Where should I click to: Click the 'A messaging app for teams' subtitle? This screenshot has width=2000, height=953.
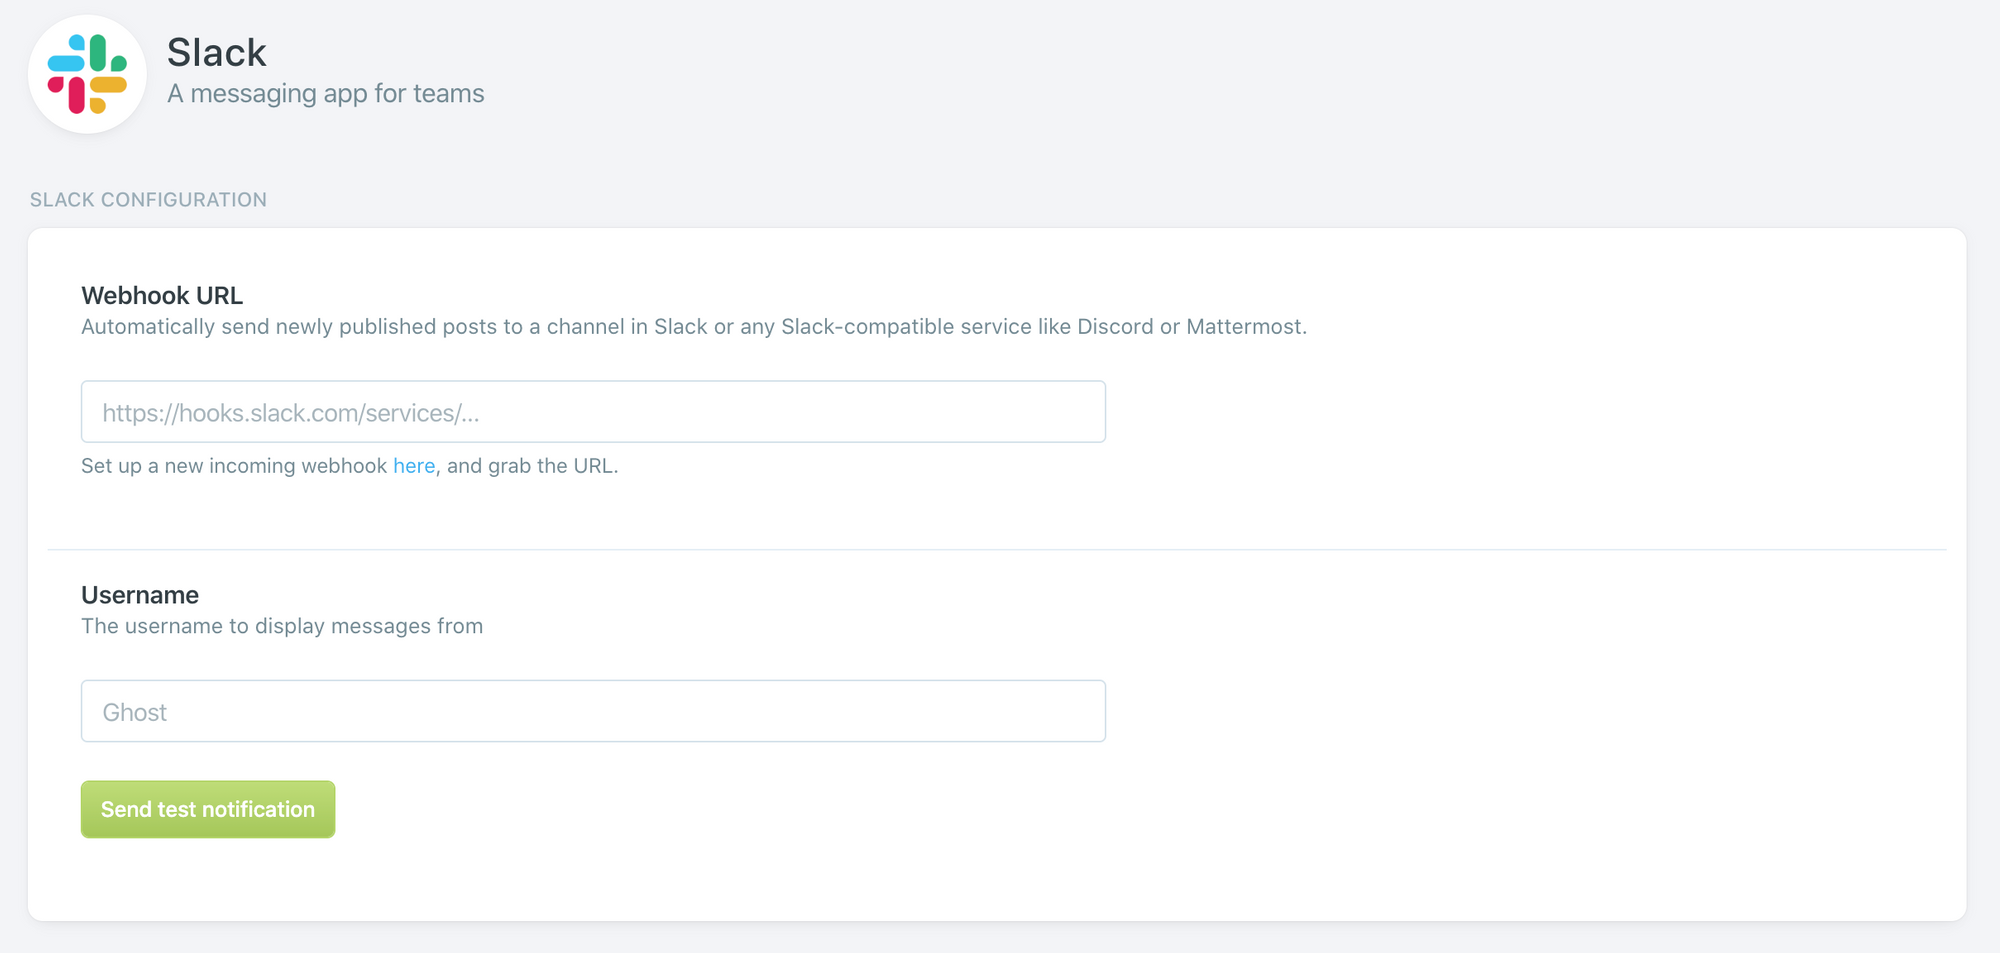tap(325, 93)
